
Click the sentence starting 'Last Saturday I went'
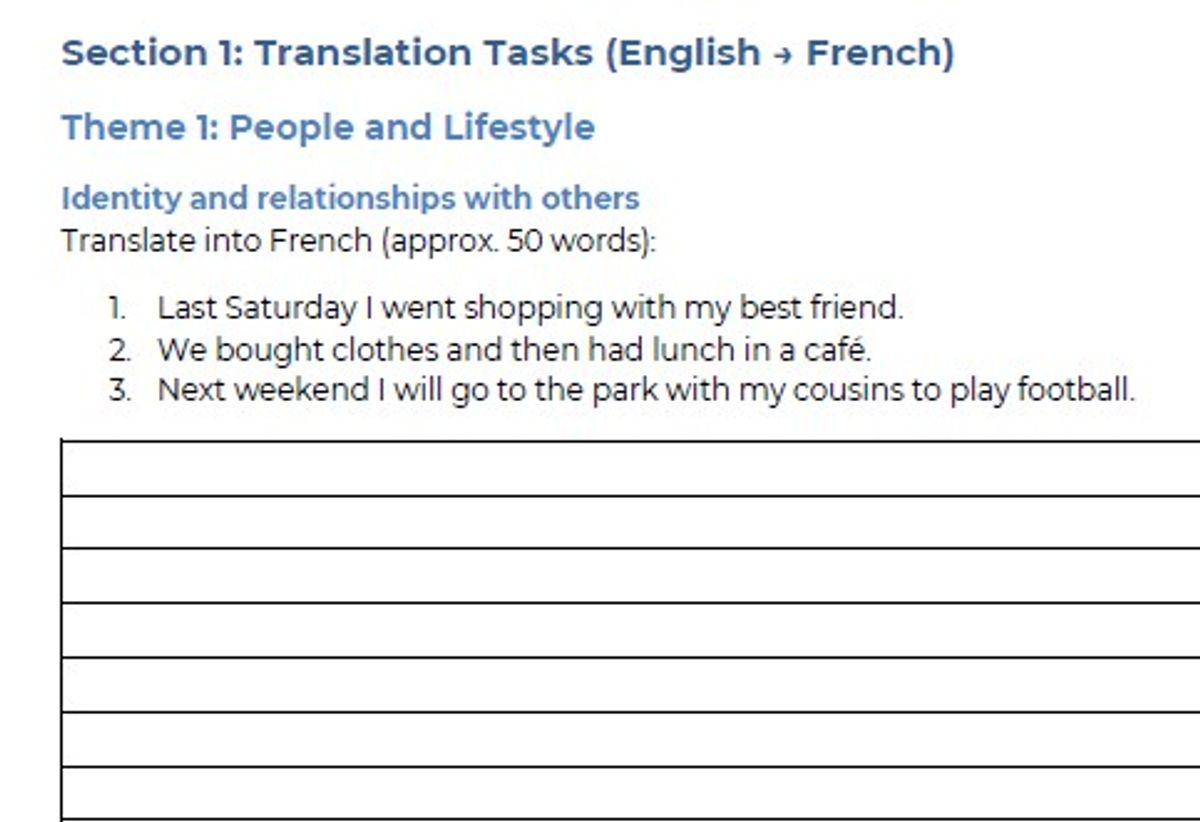[529, 308]
